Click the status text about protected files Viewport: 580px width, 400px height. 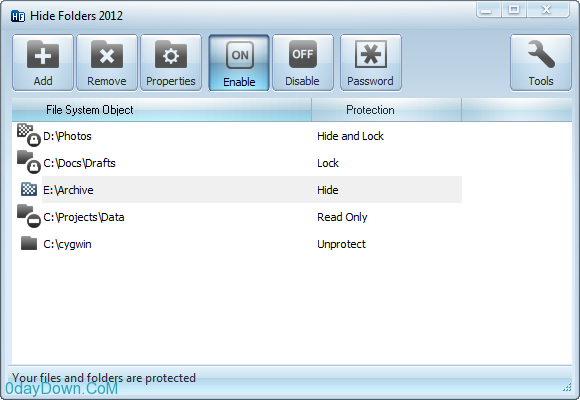104,378
